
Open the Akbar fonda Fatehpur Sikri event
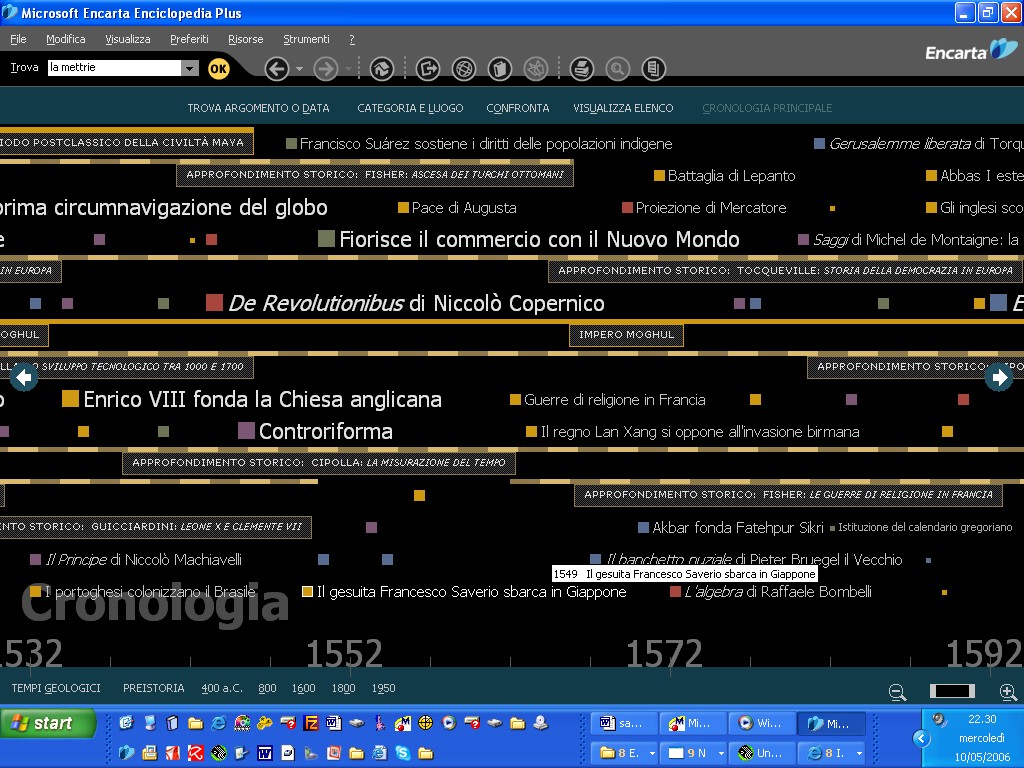pos(731,528)
